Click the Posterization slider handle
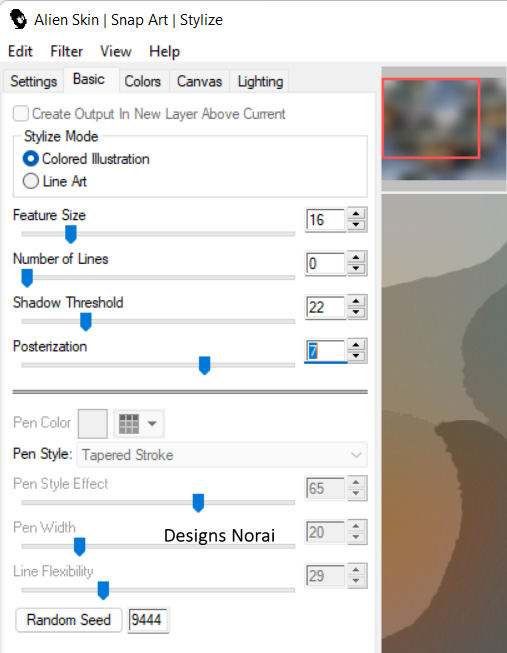This screenshot has height=653, width=507. click(204, 365)
